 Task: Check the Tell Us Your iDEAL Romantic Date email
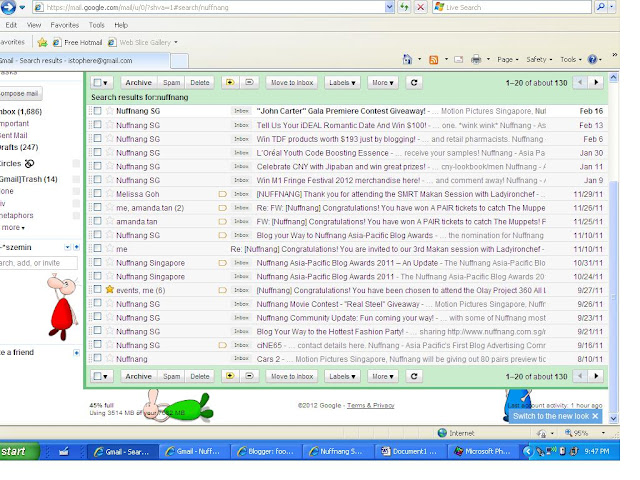[x=97, y=124]
